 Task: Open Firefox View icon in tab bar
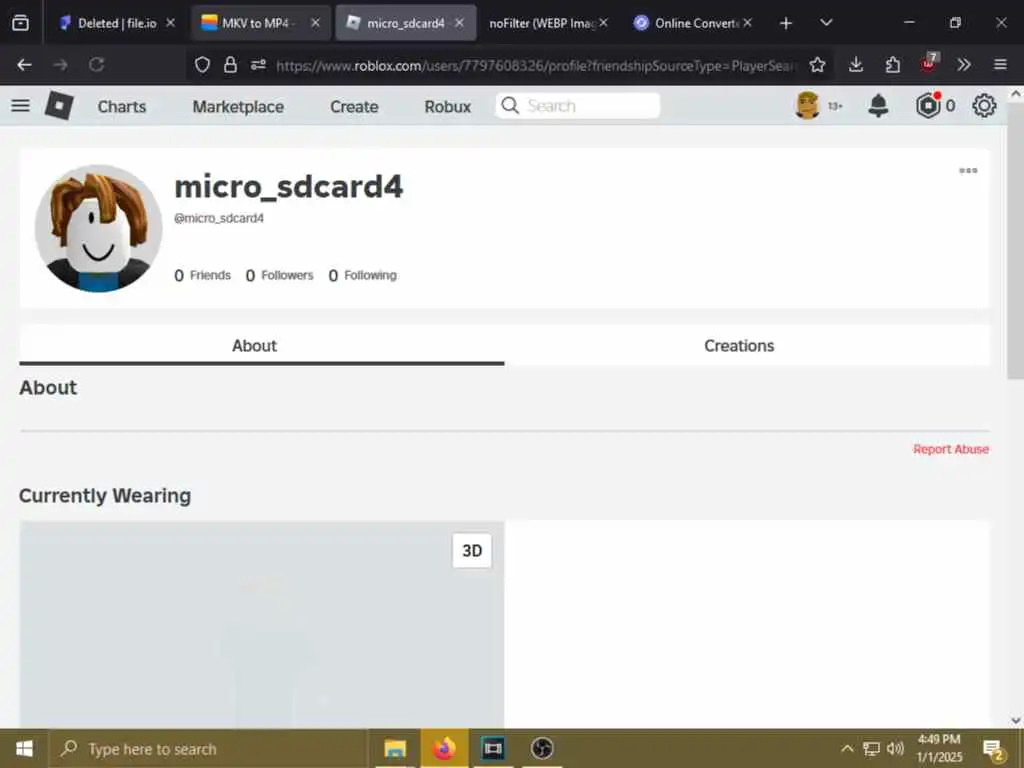(x=20, y=23)
